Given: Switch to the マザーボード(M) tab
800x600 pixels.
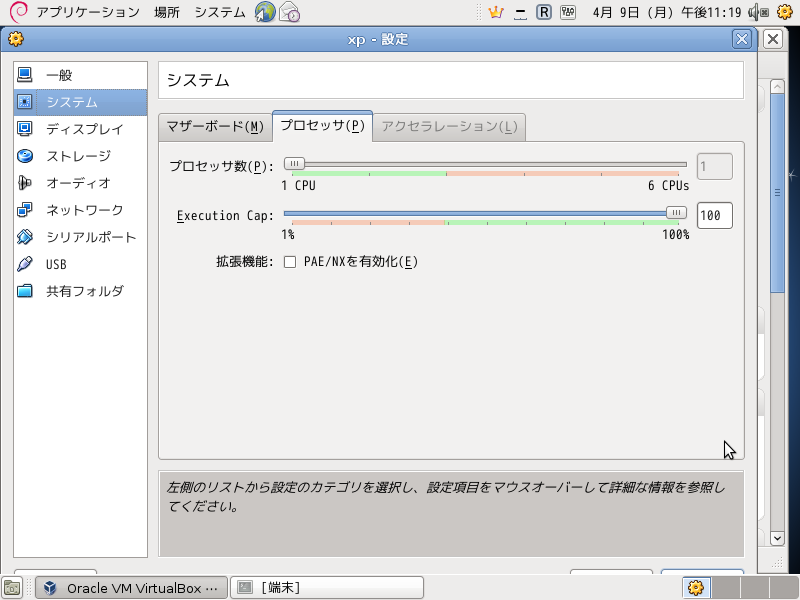Looking at the screenshot, I should pyautogui.click(x=215, y=127).
